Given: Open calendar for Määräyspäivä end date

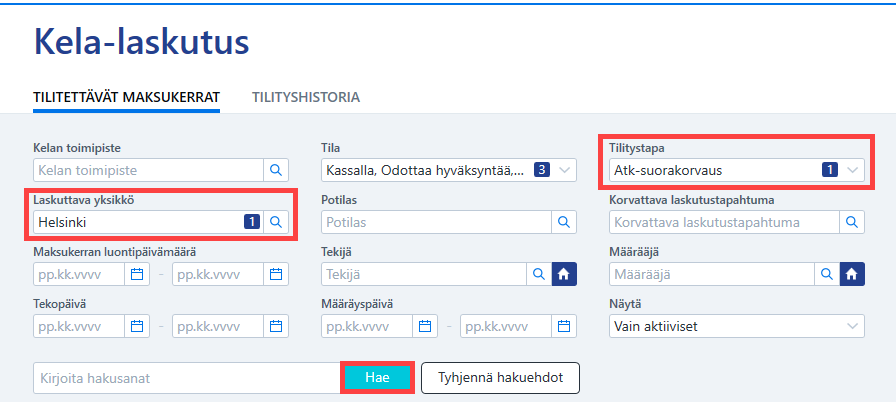Looking at the screenshot, I should 564,326.
